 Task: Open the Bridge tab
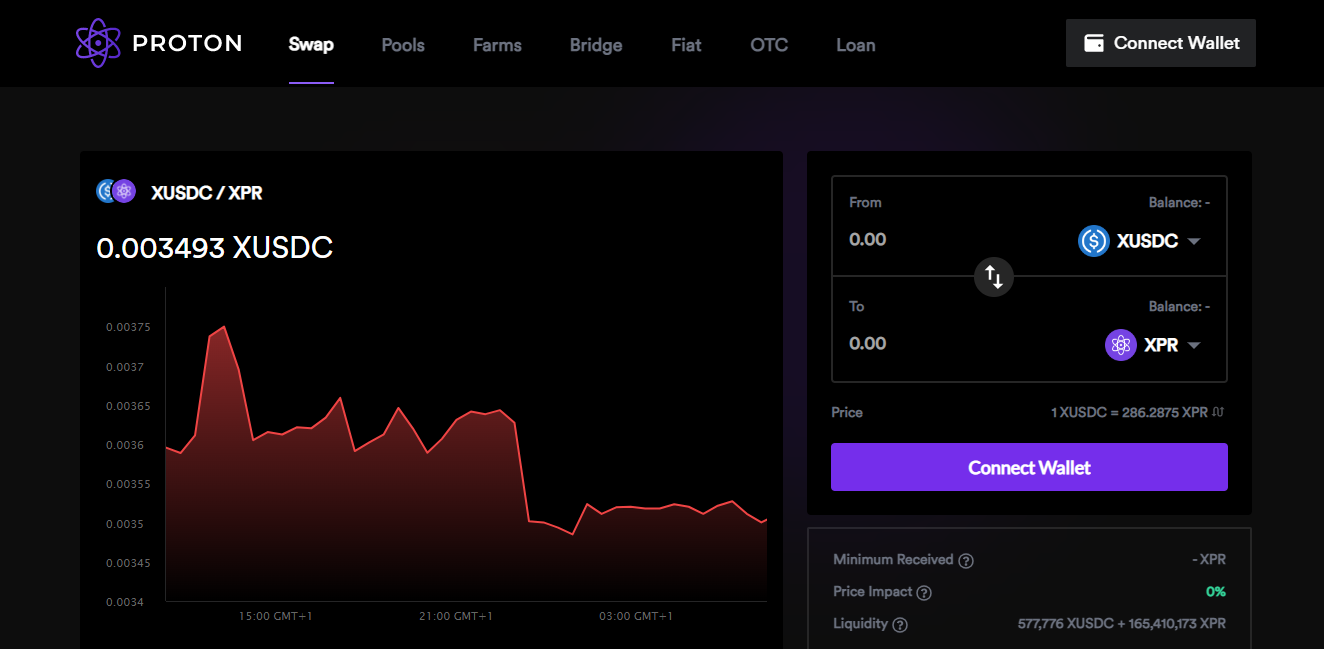596,45
